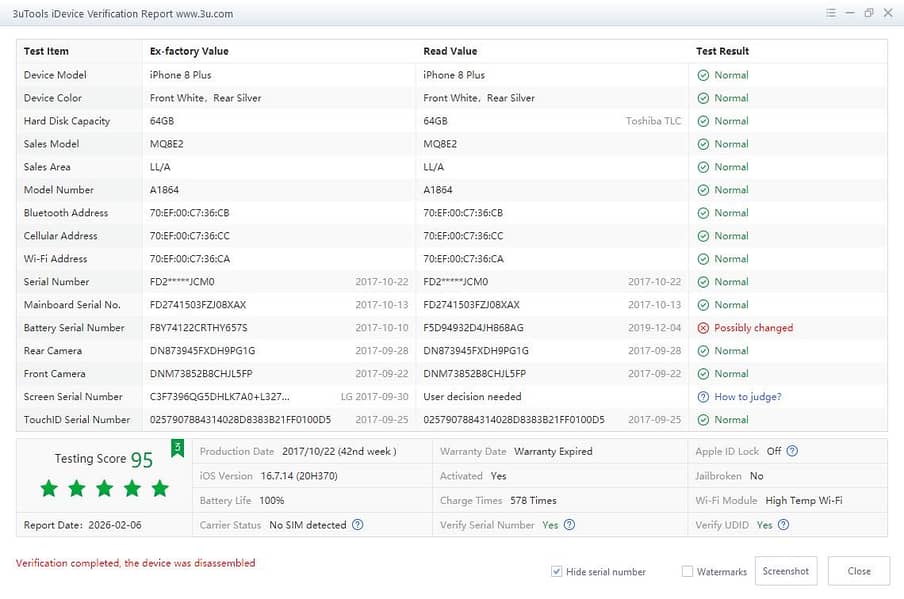Click the Possibly changed result text
The height and width of the screenshot is (599, 904).
[x=754, y=327]
